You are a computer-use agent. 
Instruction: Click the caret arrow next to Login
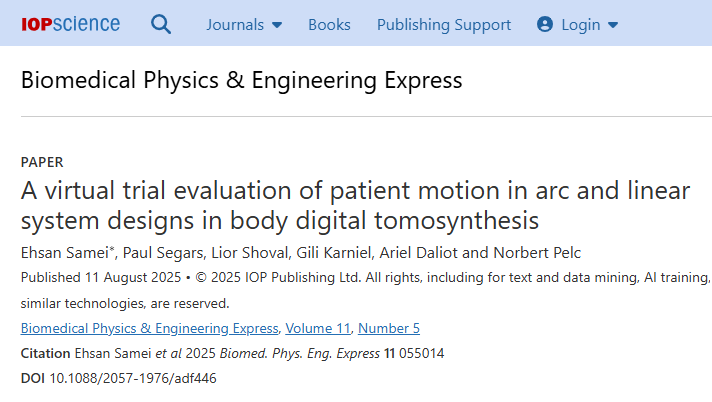tap(613, 25)
